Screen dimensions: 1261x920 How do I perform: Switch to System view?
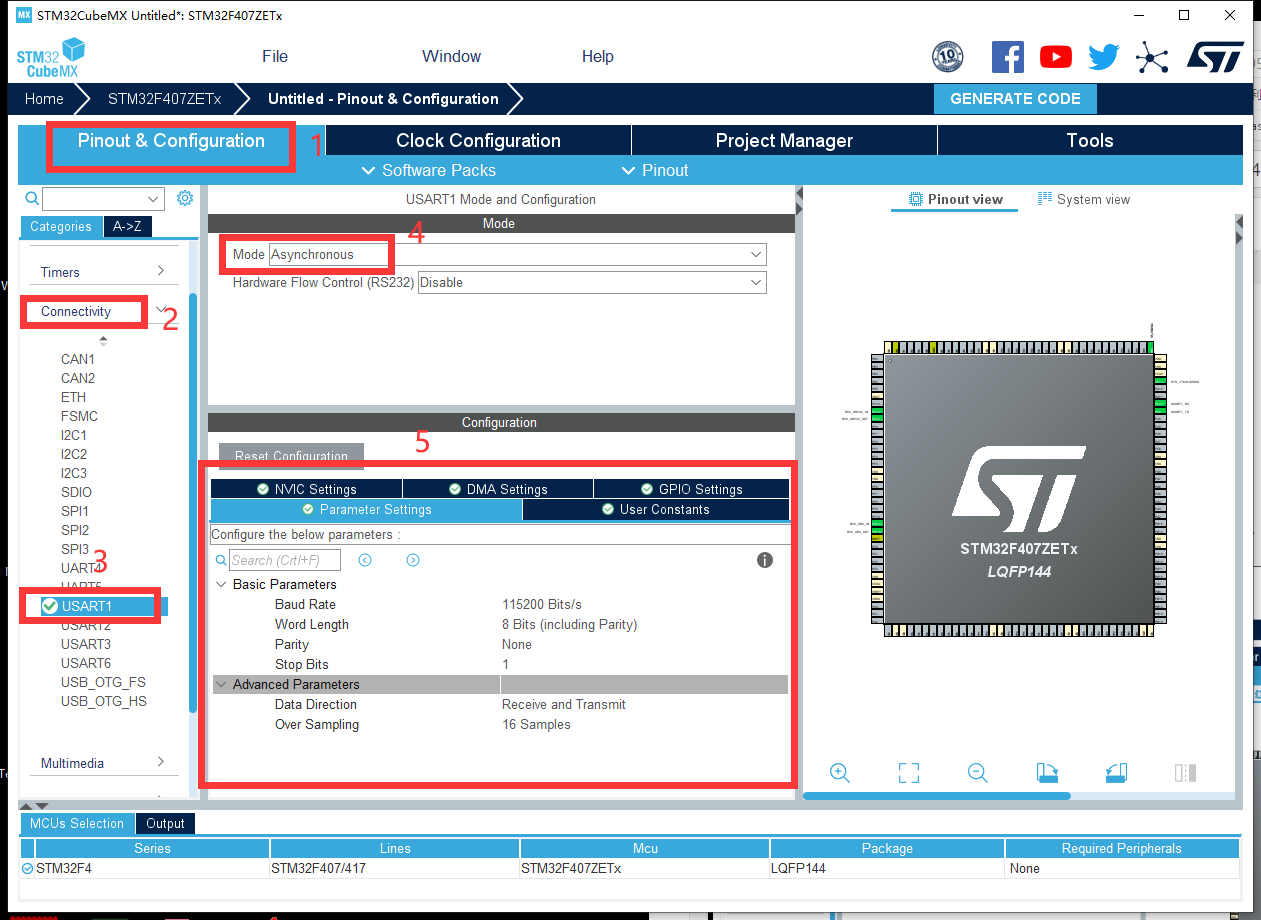(x=1084, y=200)
